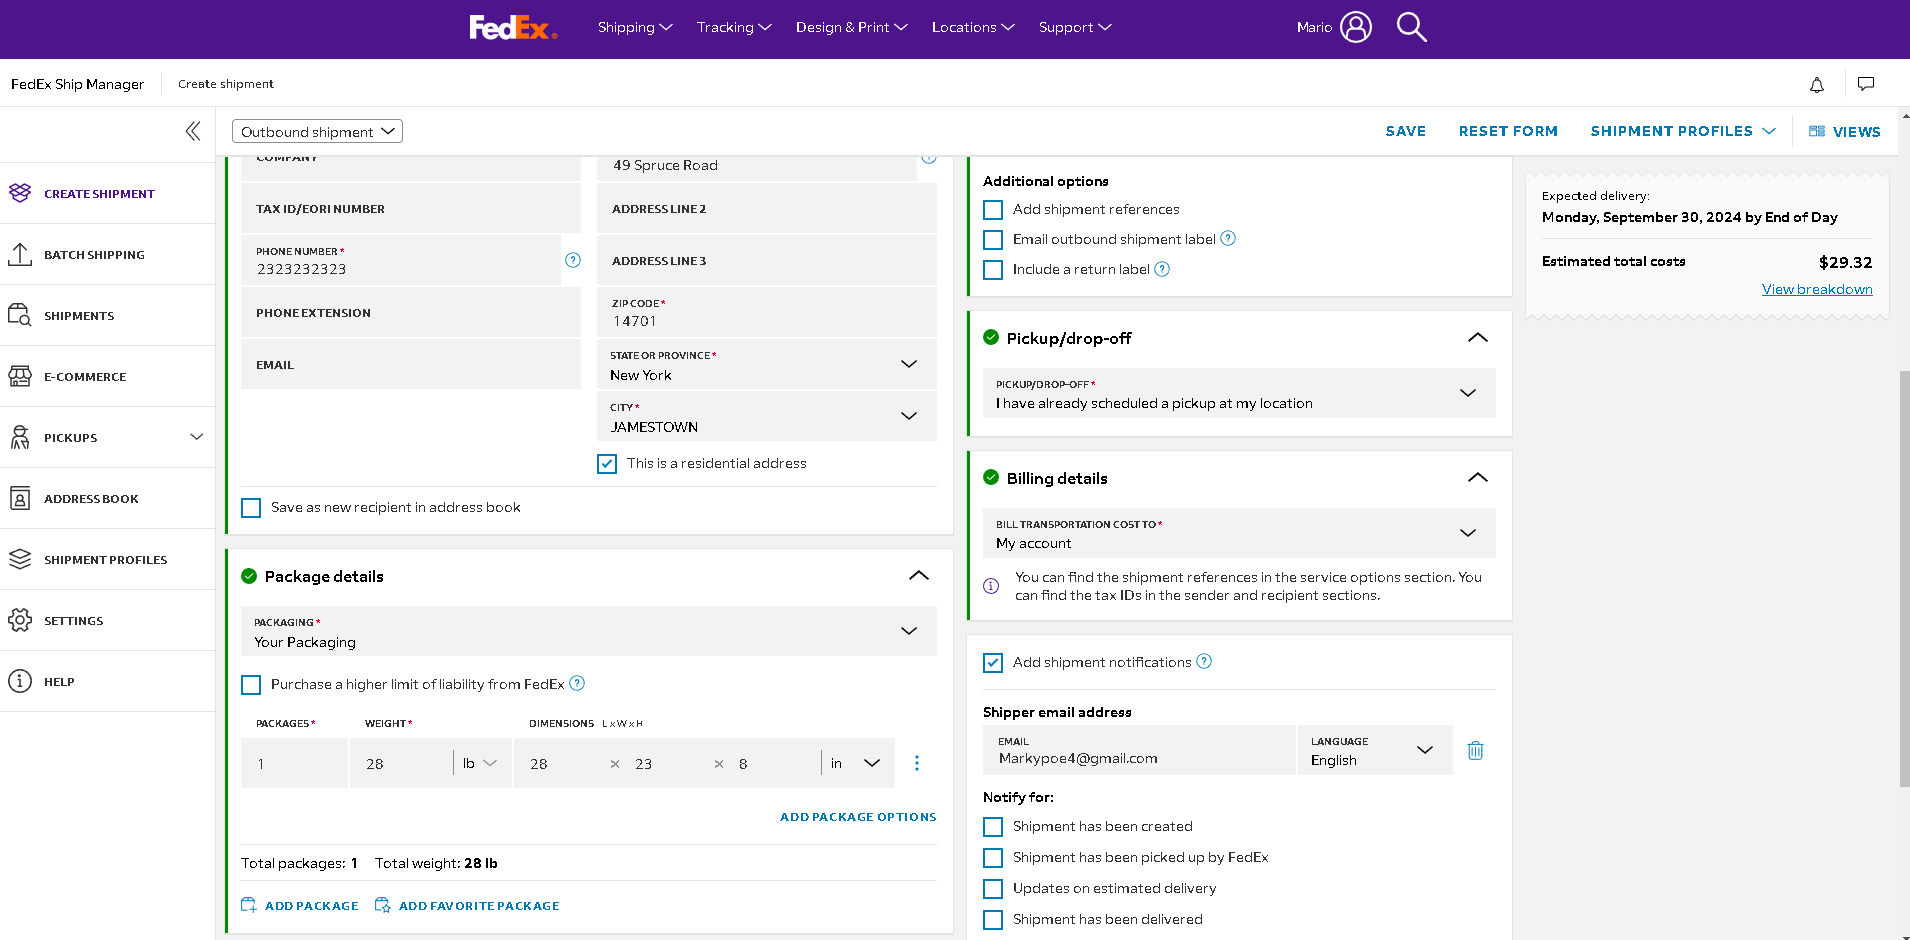Screen dimensions: 1910x940
Task: Open help for phone number field
Action: pos(573,260)
